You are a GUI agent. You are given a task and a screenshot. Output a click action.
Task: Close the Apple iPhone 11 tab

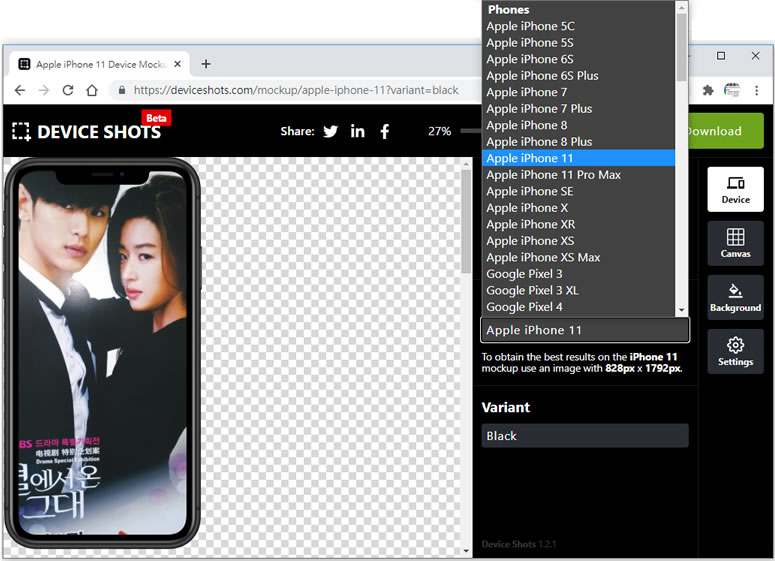[x=177, y=64]
